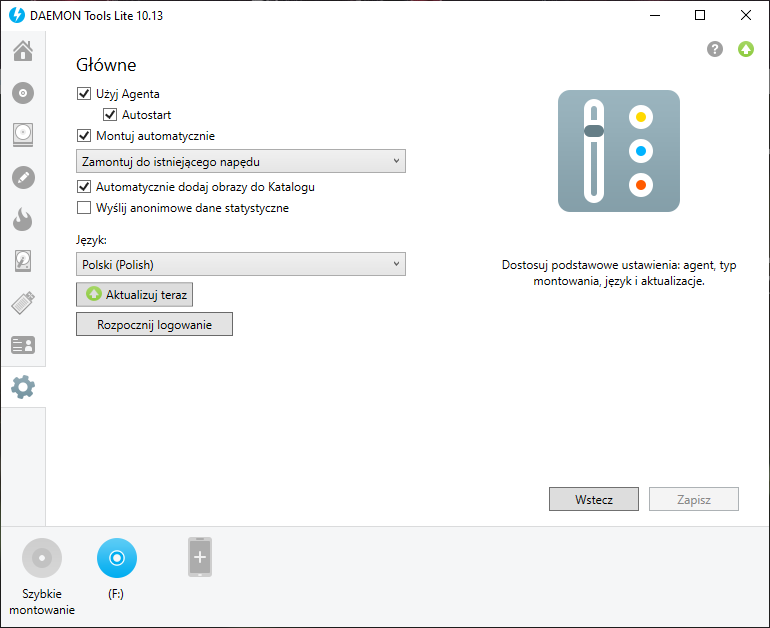
Task: Click the DAEMON Tools lightning logo in title bar
Action: pos(17,15)
